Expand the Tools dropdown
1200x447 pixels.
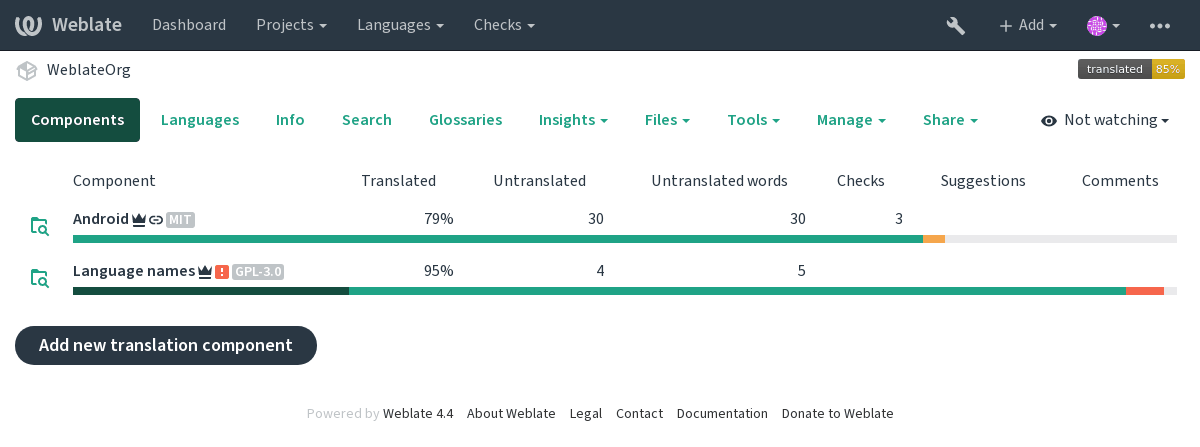click(753, 120)
